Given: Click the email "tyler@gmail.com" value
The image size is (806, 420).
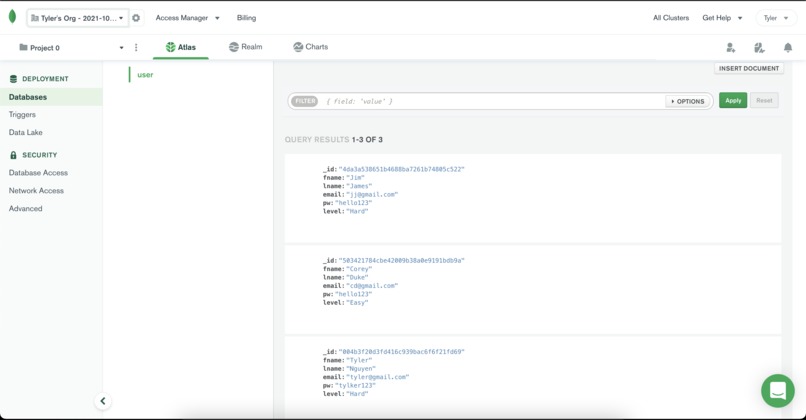Looking at the screenshot, I should click(378, 377).
